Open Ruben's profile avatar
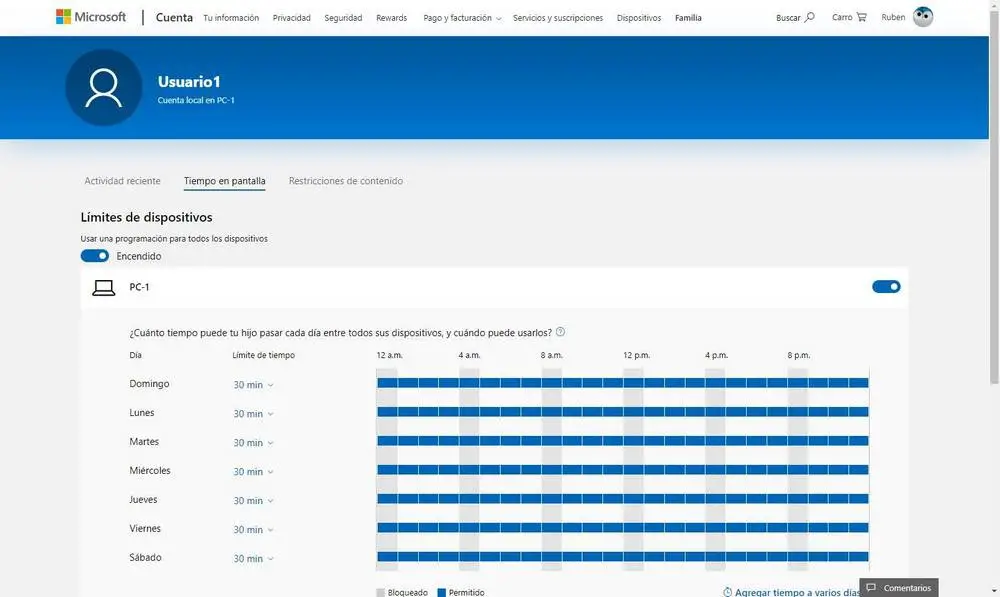The image size is (1000, 597). tap(923, 17)
